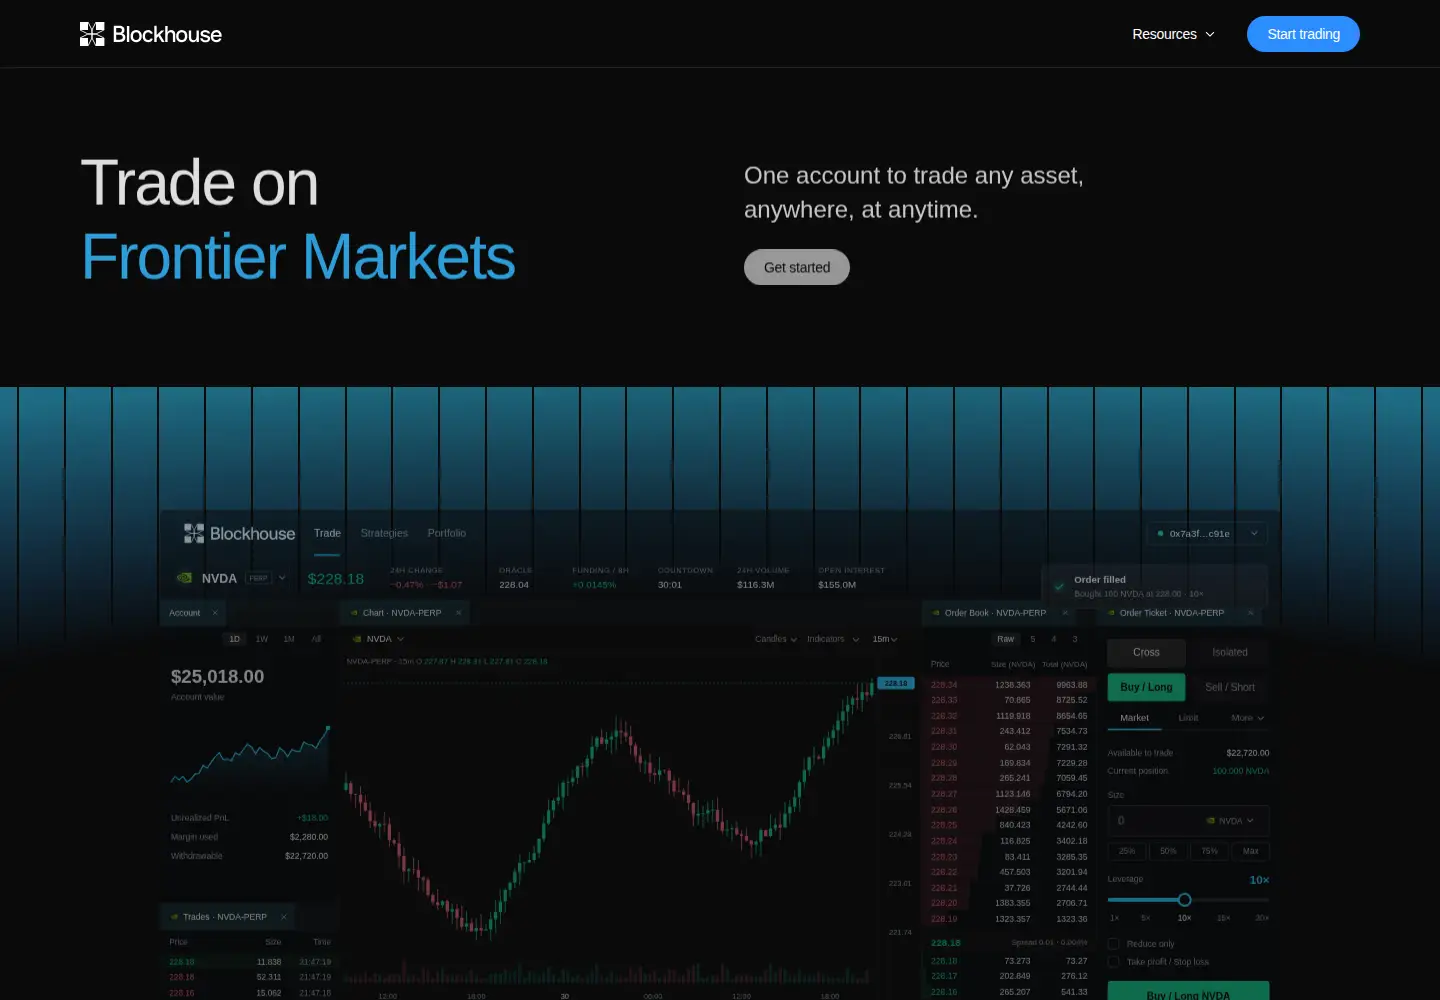Close the Chart NVDA-PERP panel tab
The image size is (1440, 1000).
click(459, 613)
